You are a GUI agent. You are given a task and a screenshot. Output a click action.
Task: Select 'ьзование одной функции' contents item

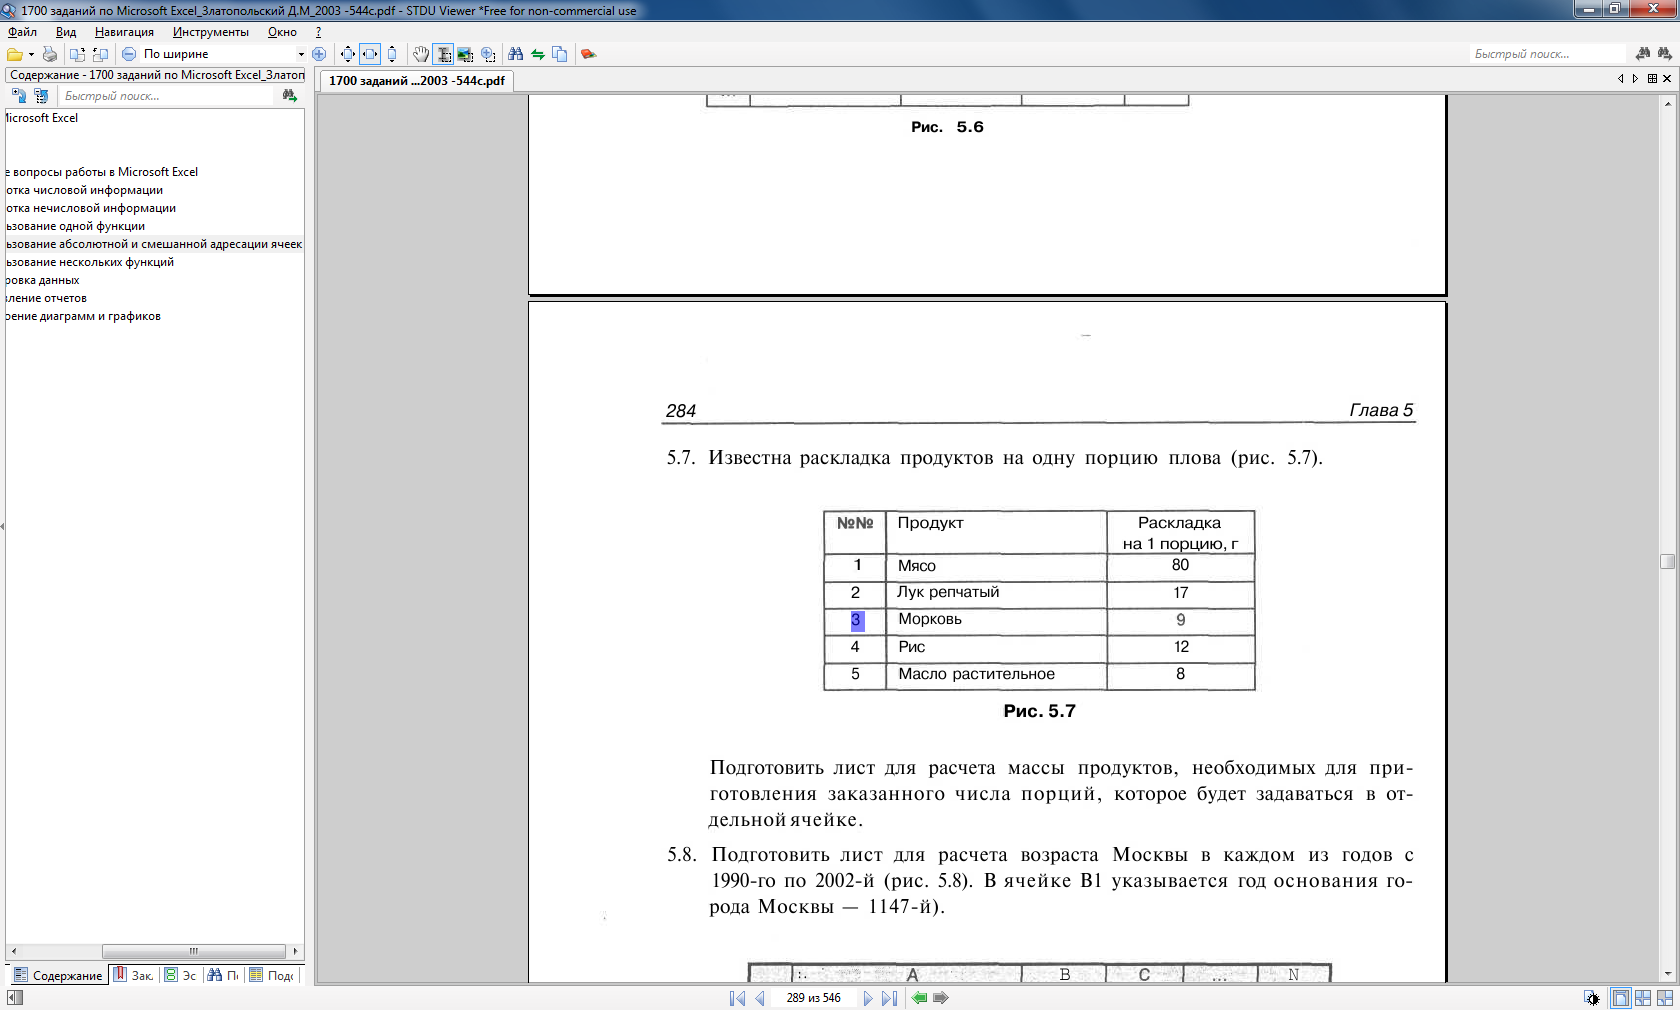75,226
